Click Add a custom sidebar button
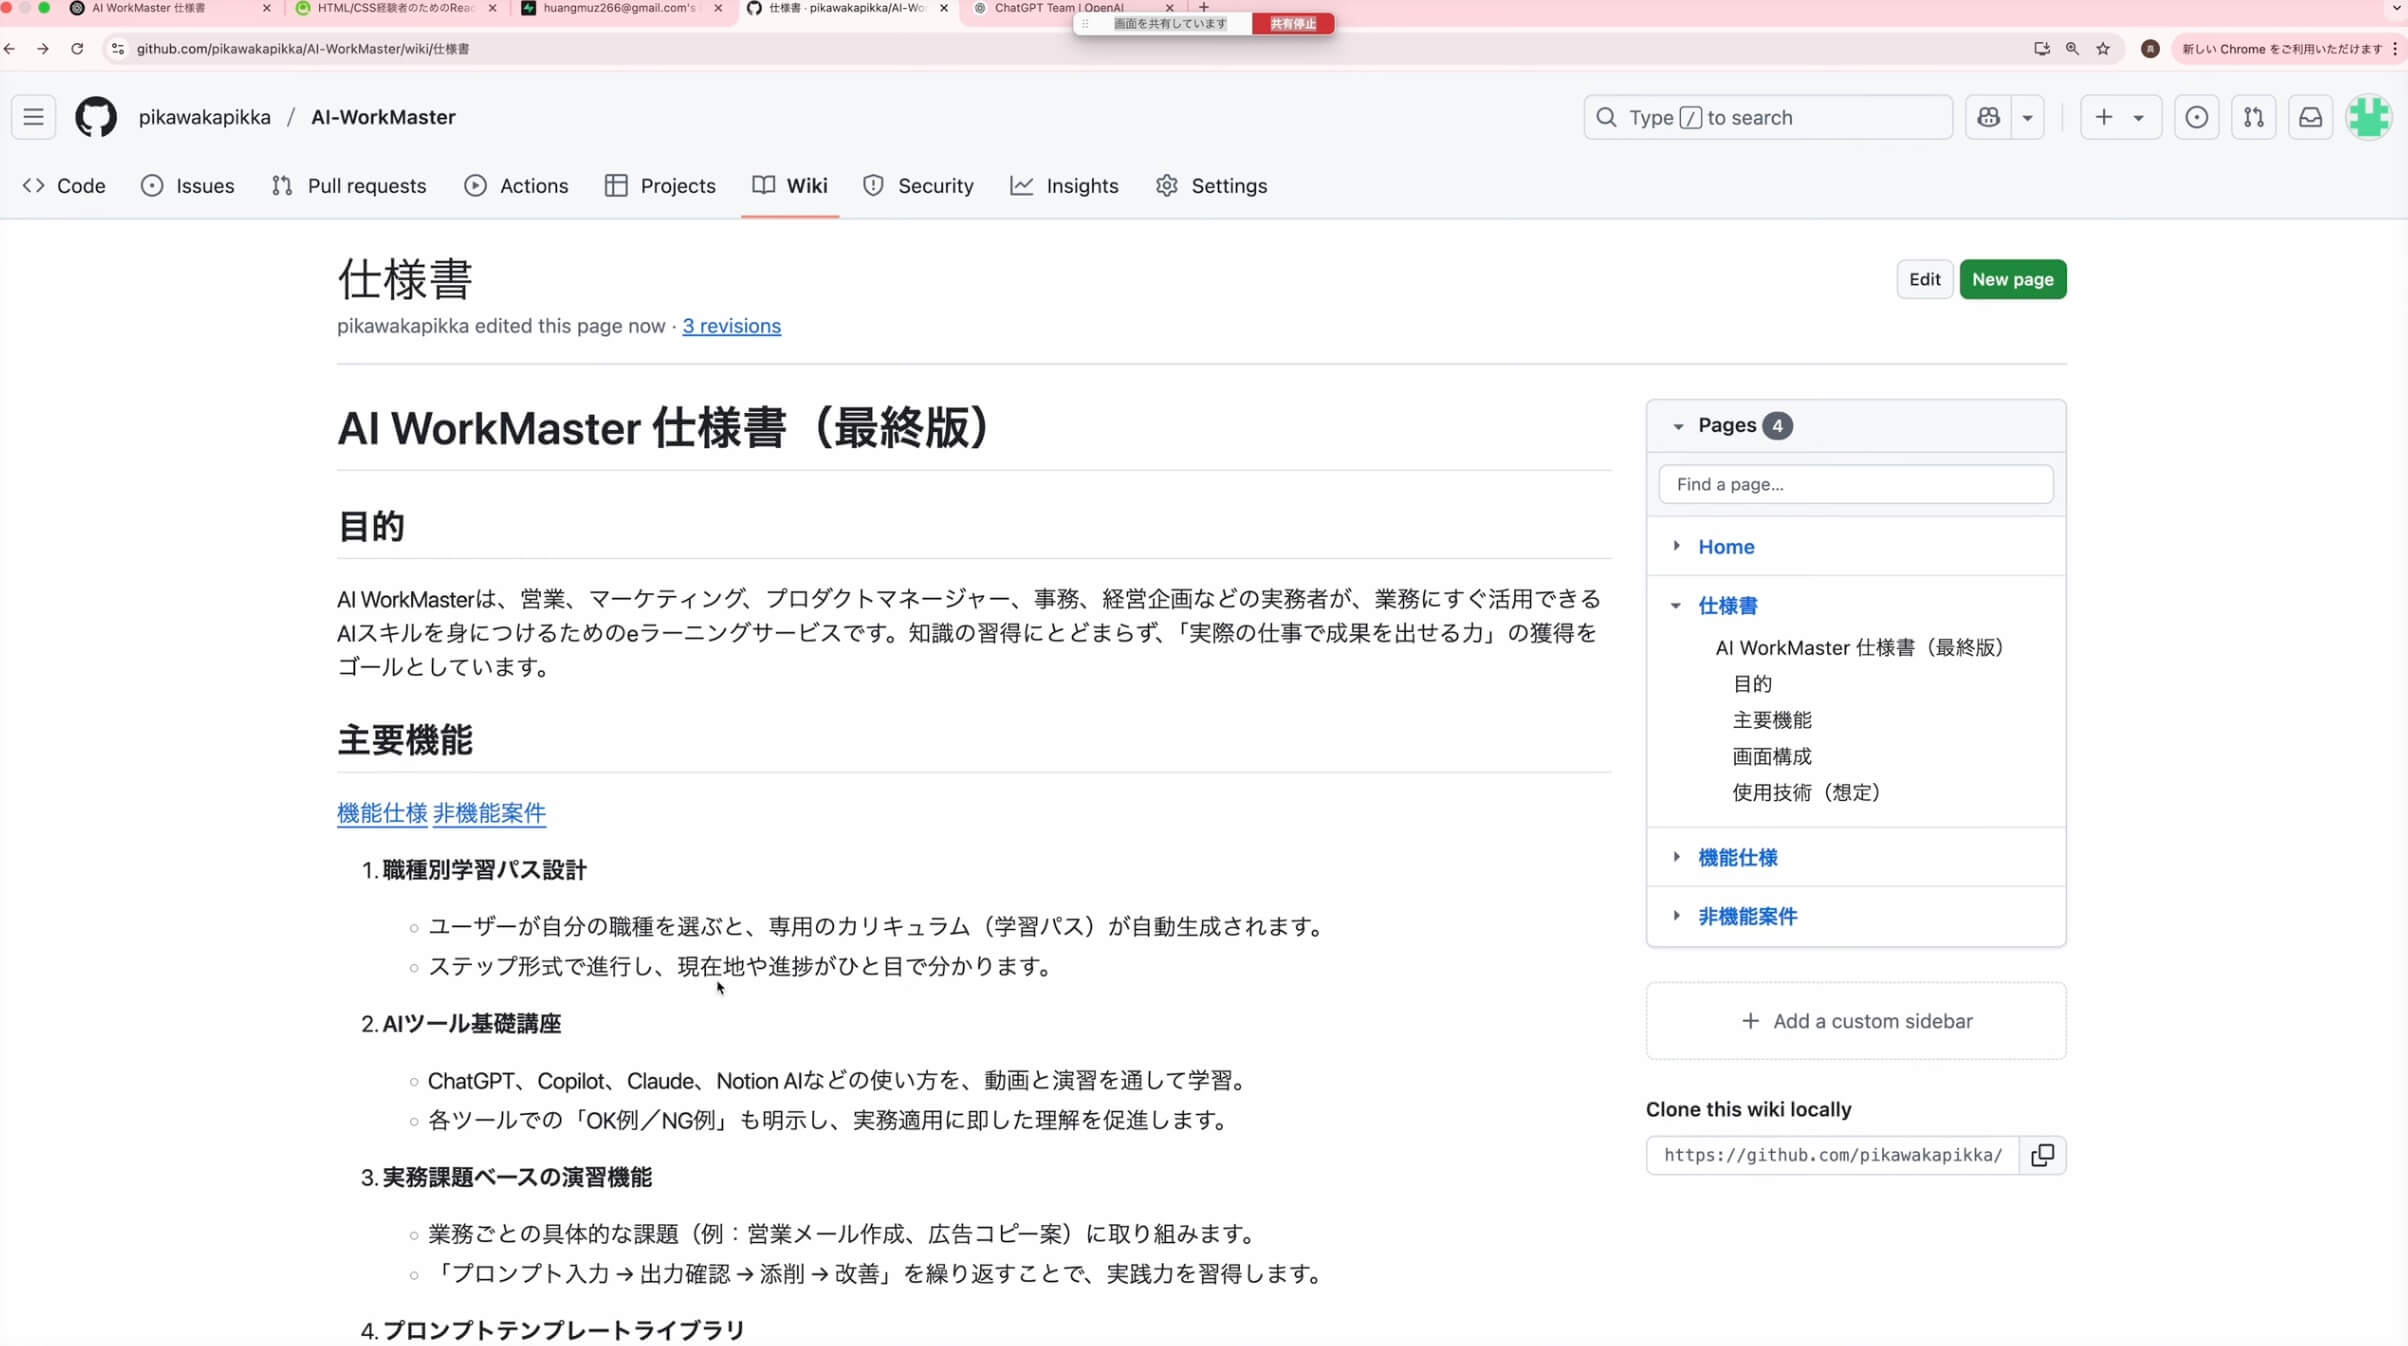Image resolution: width=2408 pixels, height=1346 pixels. coord(1856,1021)
